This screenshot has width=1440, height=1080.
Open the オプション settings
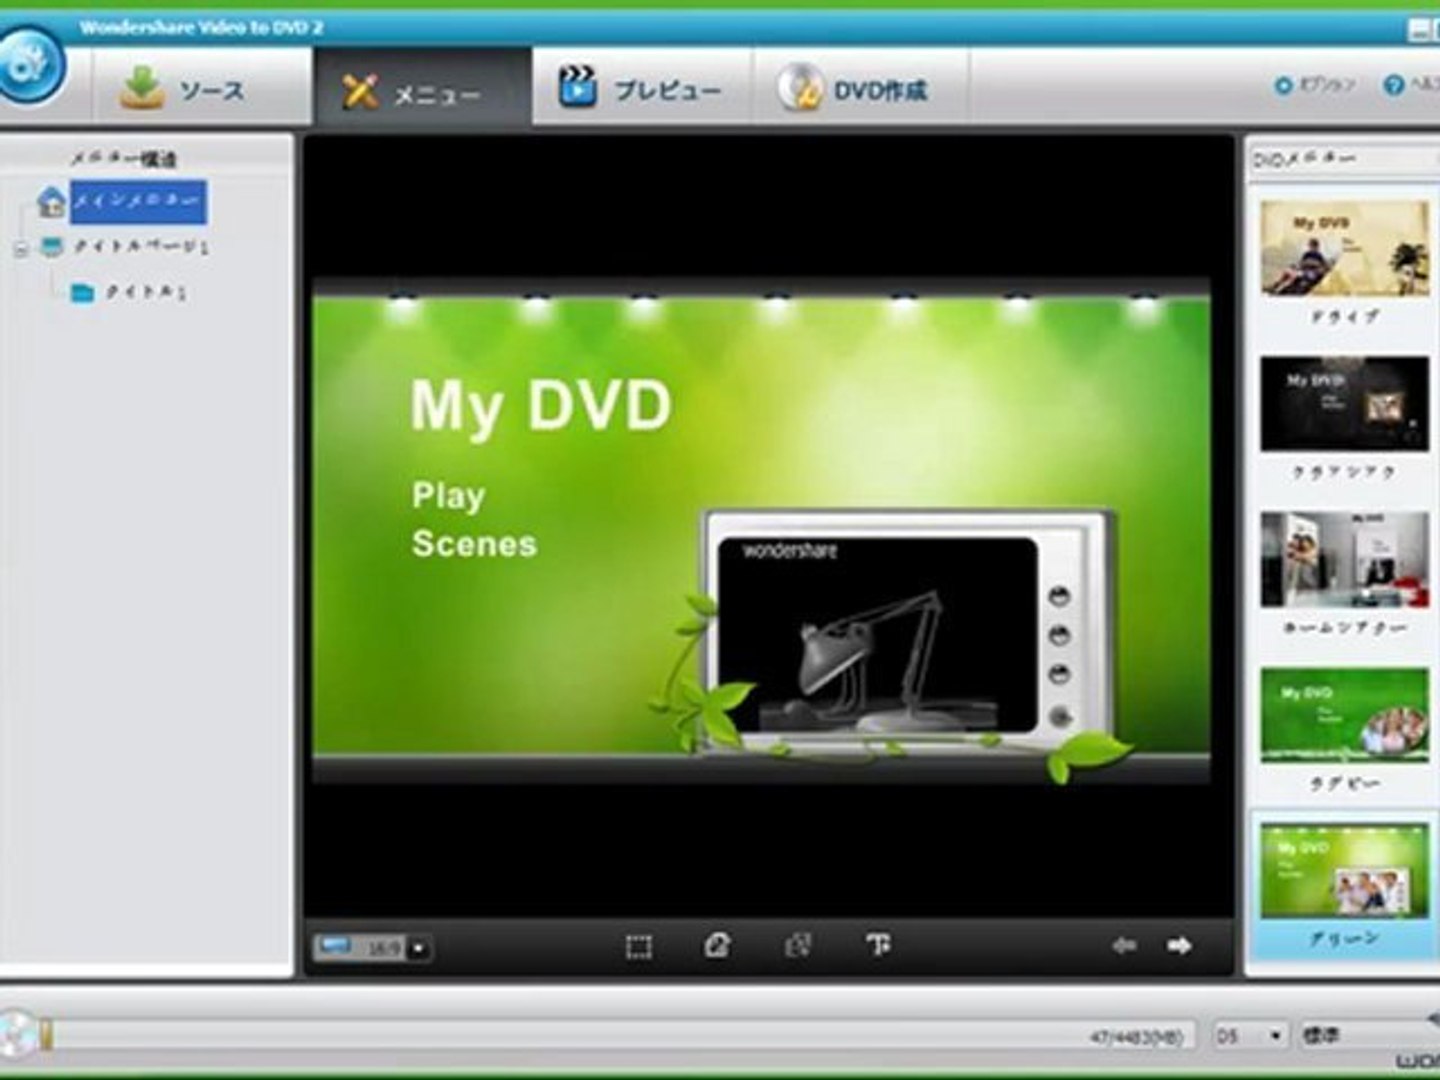[x=1316, y=85]
